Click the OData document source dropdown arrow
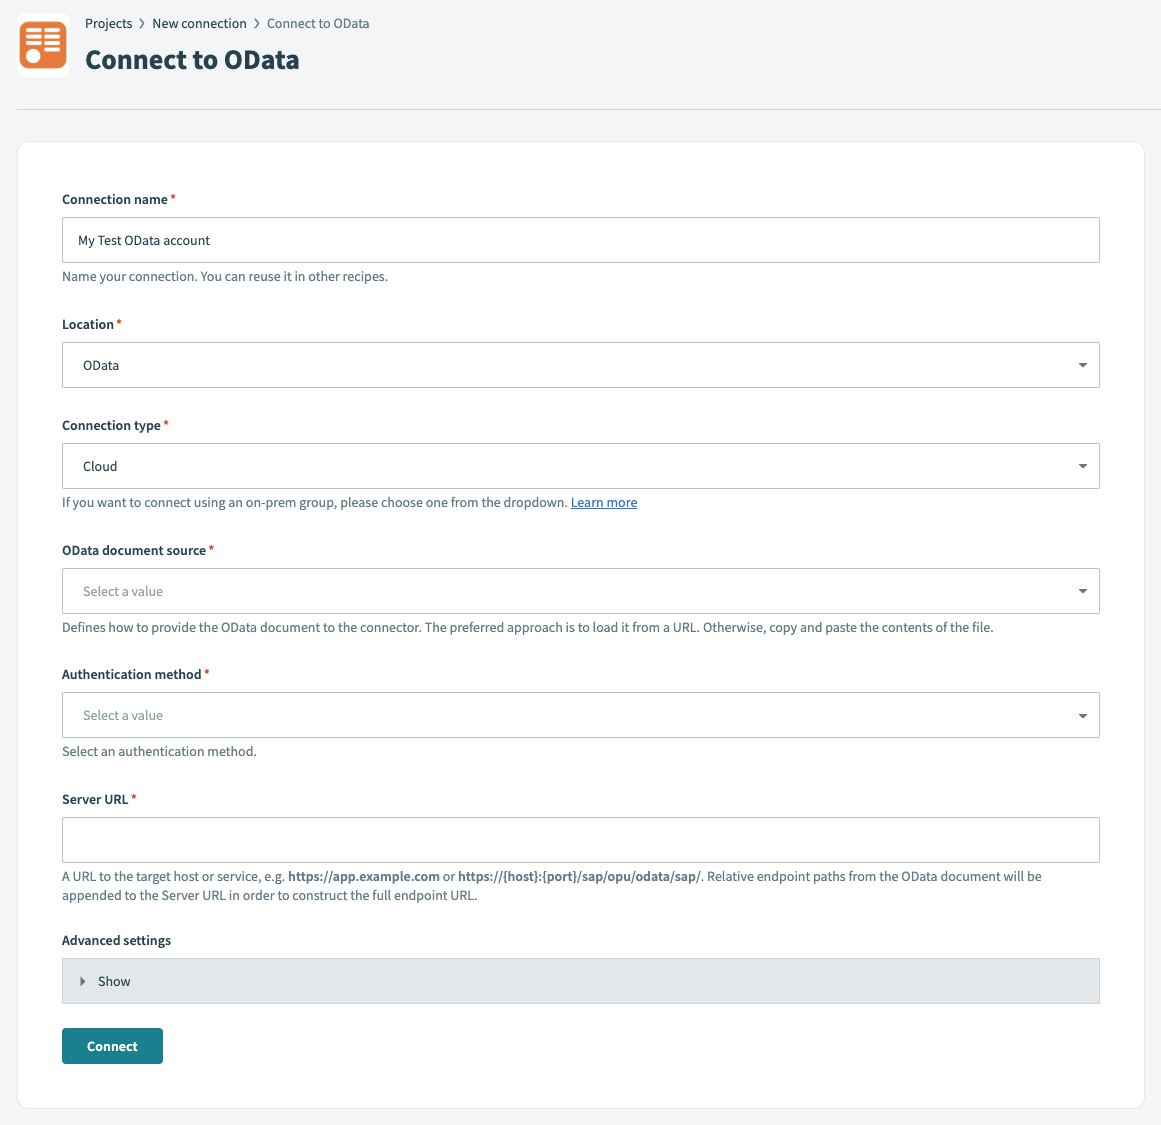The width and height of the screenshot is (1161, 1125). click(1081, 591)
